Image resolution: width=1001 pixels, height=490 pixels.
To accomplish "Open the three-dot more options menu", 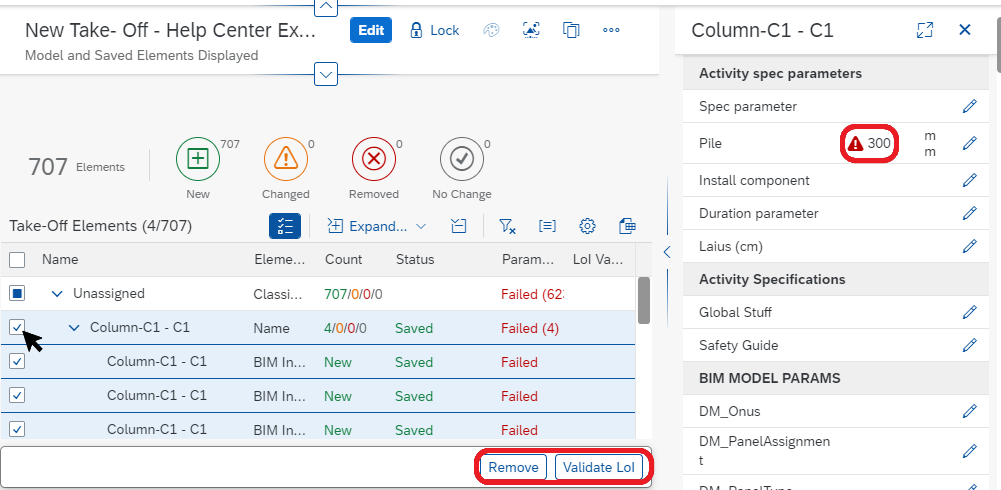I will 611,30.
